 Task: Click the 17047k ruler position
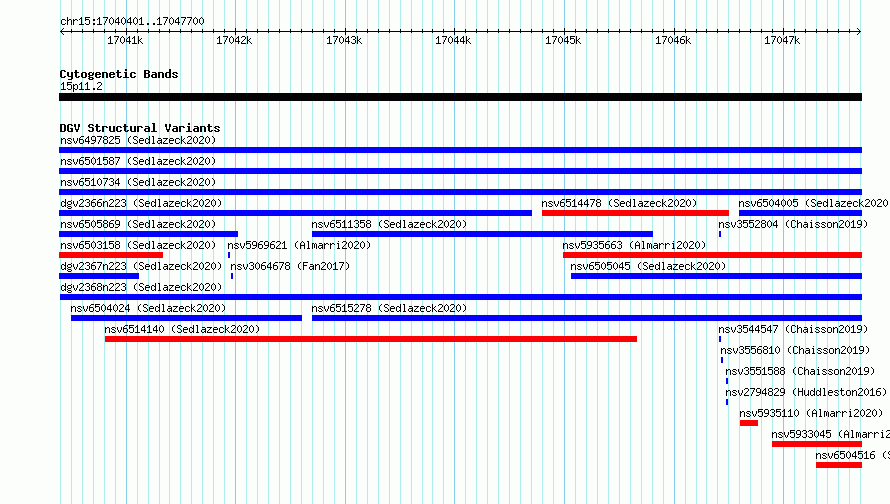[x=782, y=40]
